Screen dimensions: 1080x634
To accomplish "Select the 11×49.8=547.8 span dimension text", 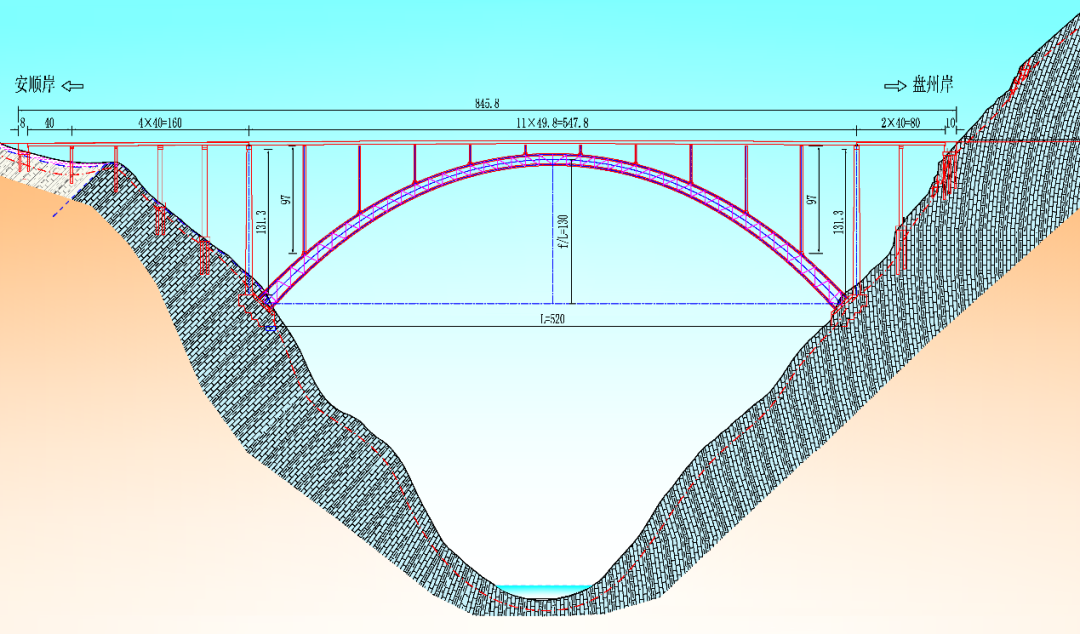I will 552,122.
